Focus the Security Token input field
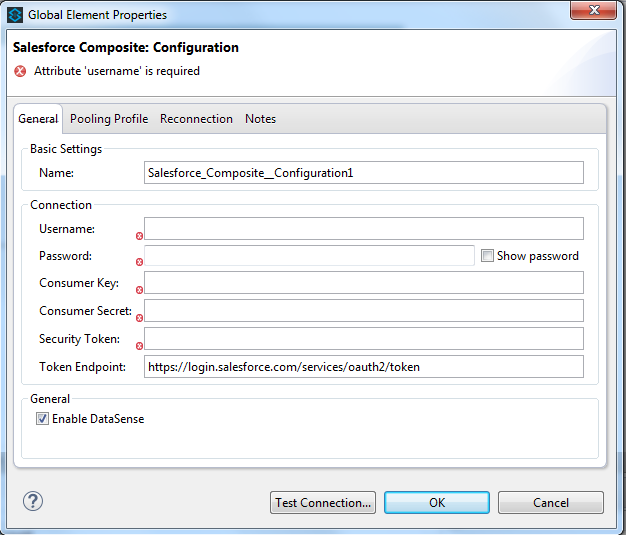Image resolution: width=626 pixels, height=535 pixels. (x=364, y=339)
